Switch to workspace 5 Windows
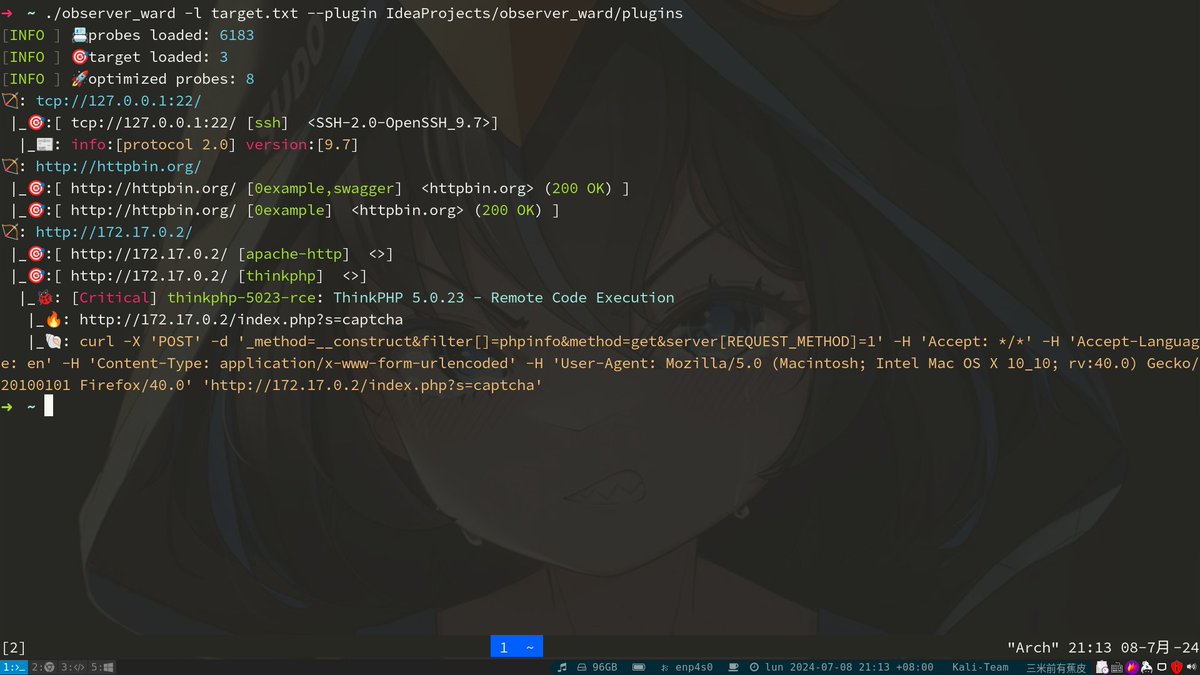 102,667
